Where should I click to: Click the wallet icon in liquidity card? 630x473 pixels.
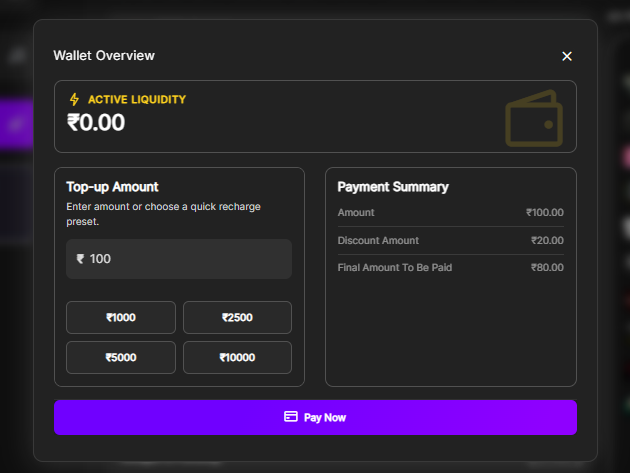(534, 118)
